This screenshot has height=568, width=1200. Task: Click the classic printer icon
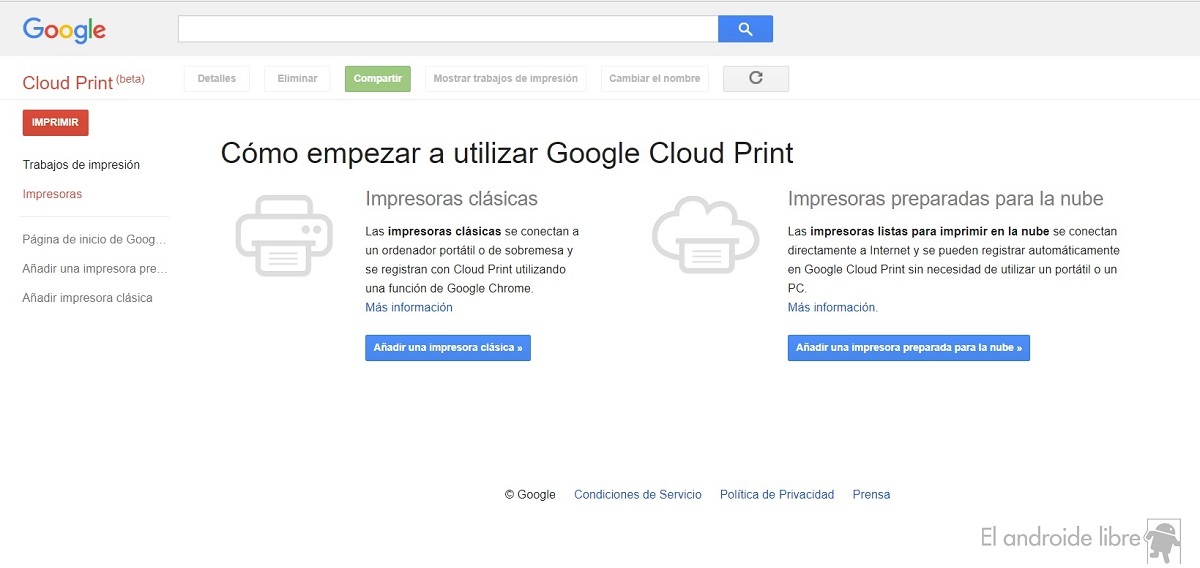click(284, 236)
